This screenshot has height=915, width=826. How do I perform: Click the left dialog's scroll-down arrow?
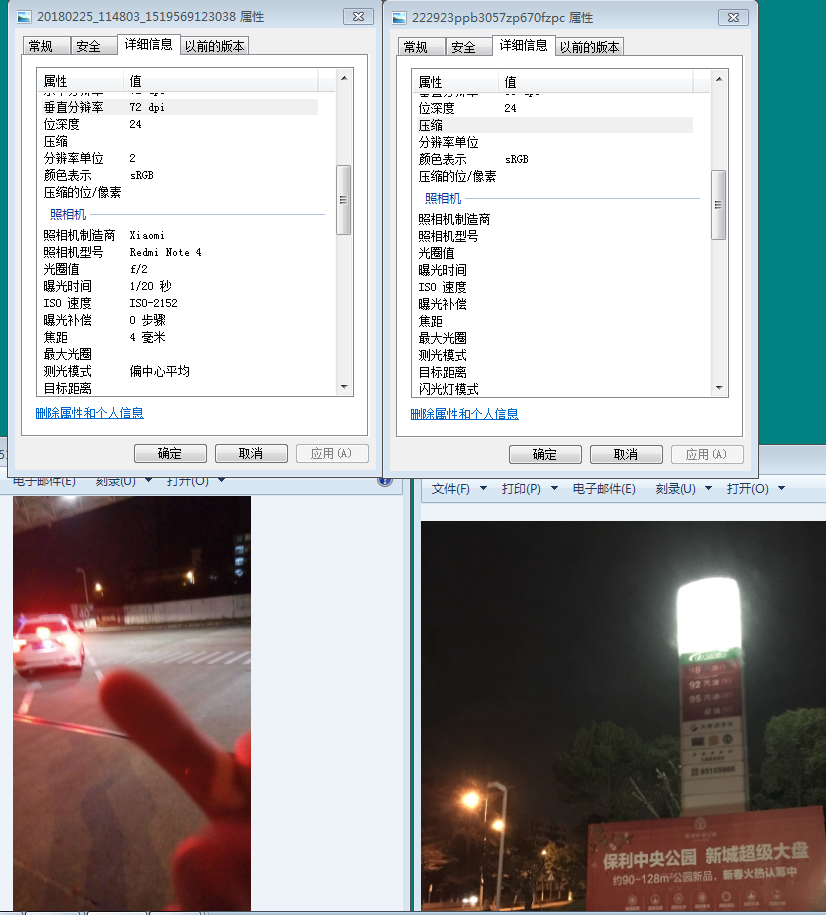pyautogui.click(x=344, y=386)
